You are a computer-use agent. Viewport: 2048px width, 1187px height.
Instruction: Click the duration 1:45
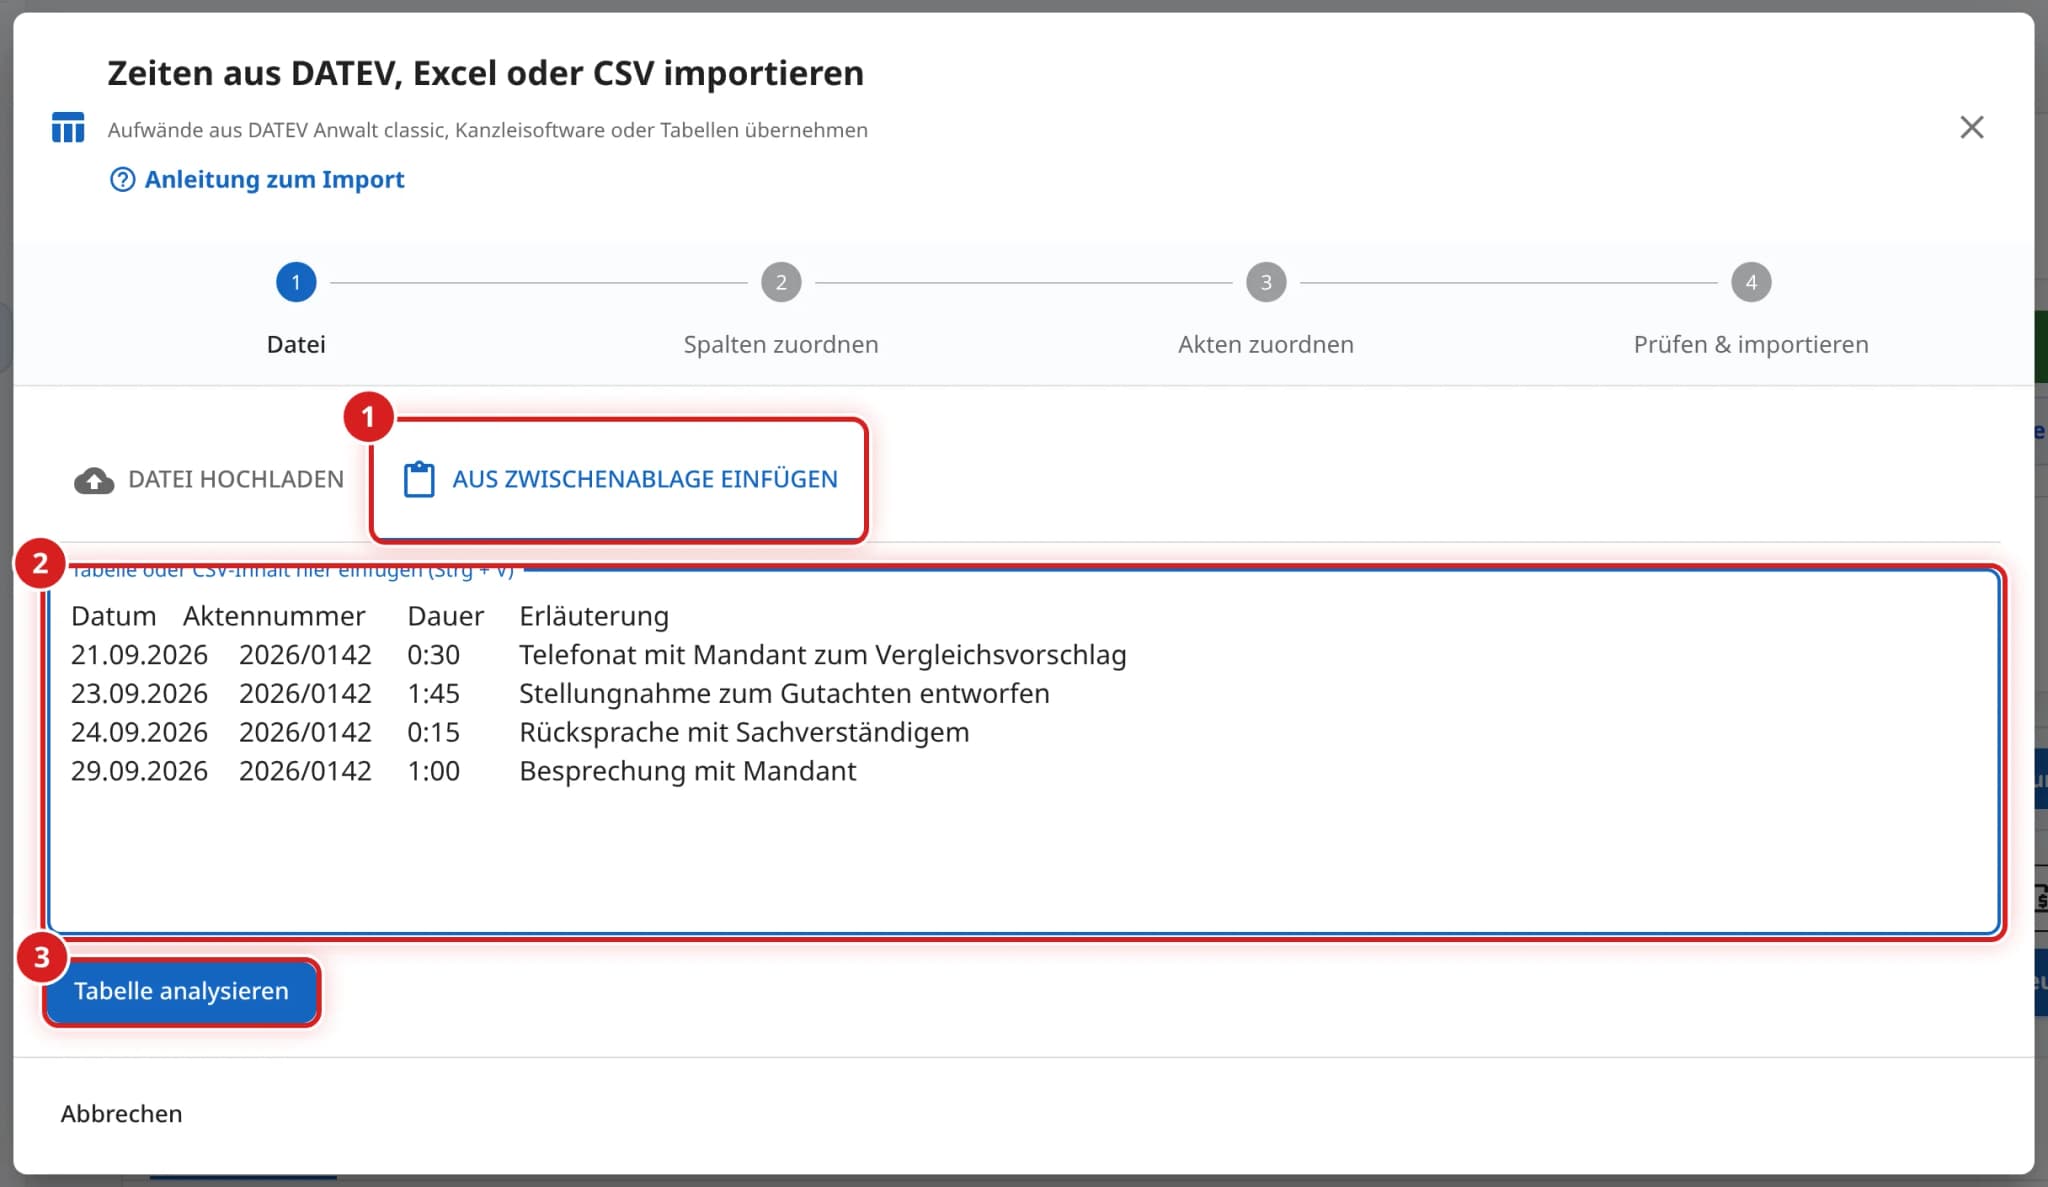pos(433,694)
